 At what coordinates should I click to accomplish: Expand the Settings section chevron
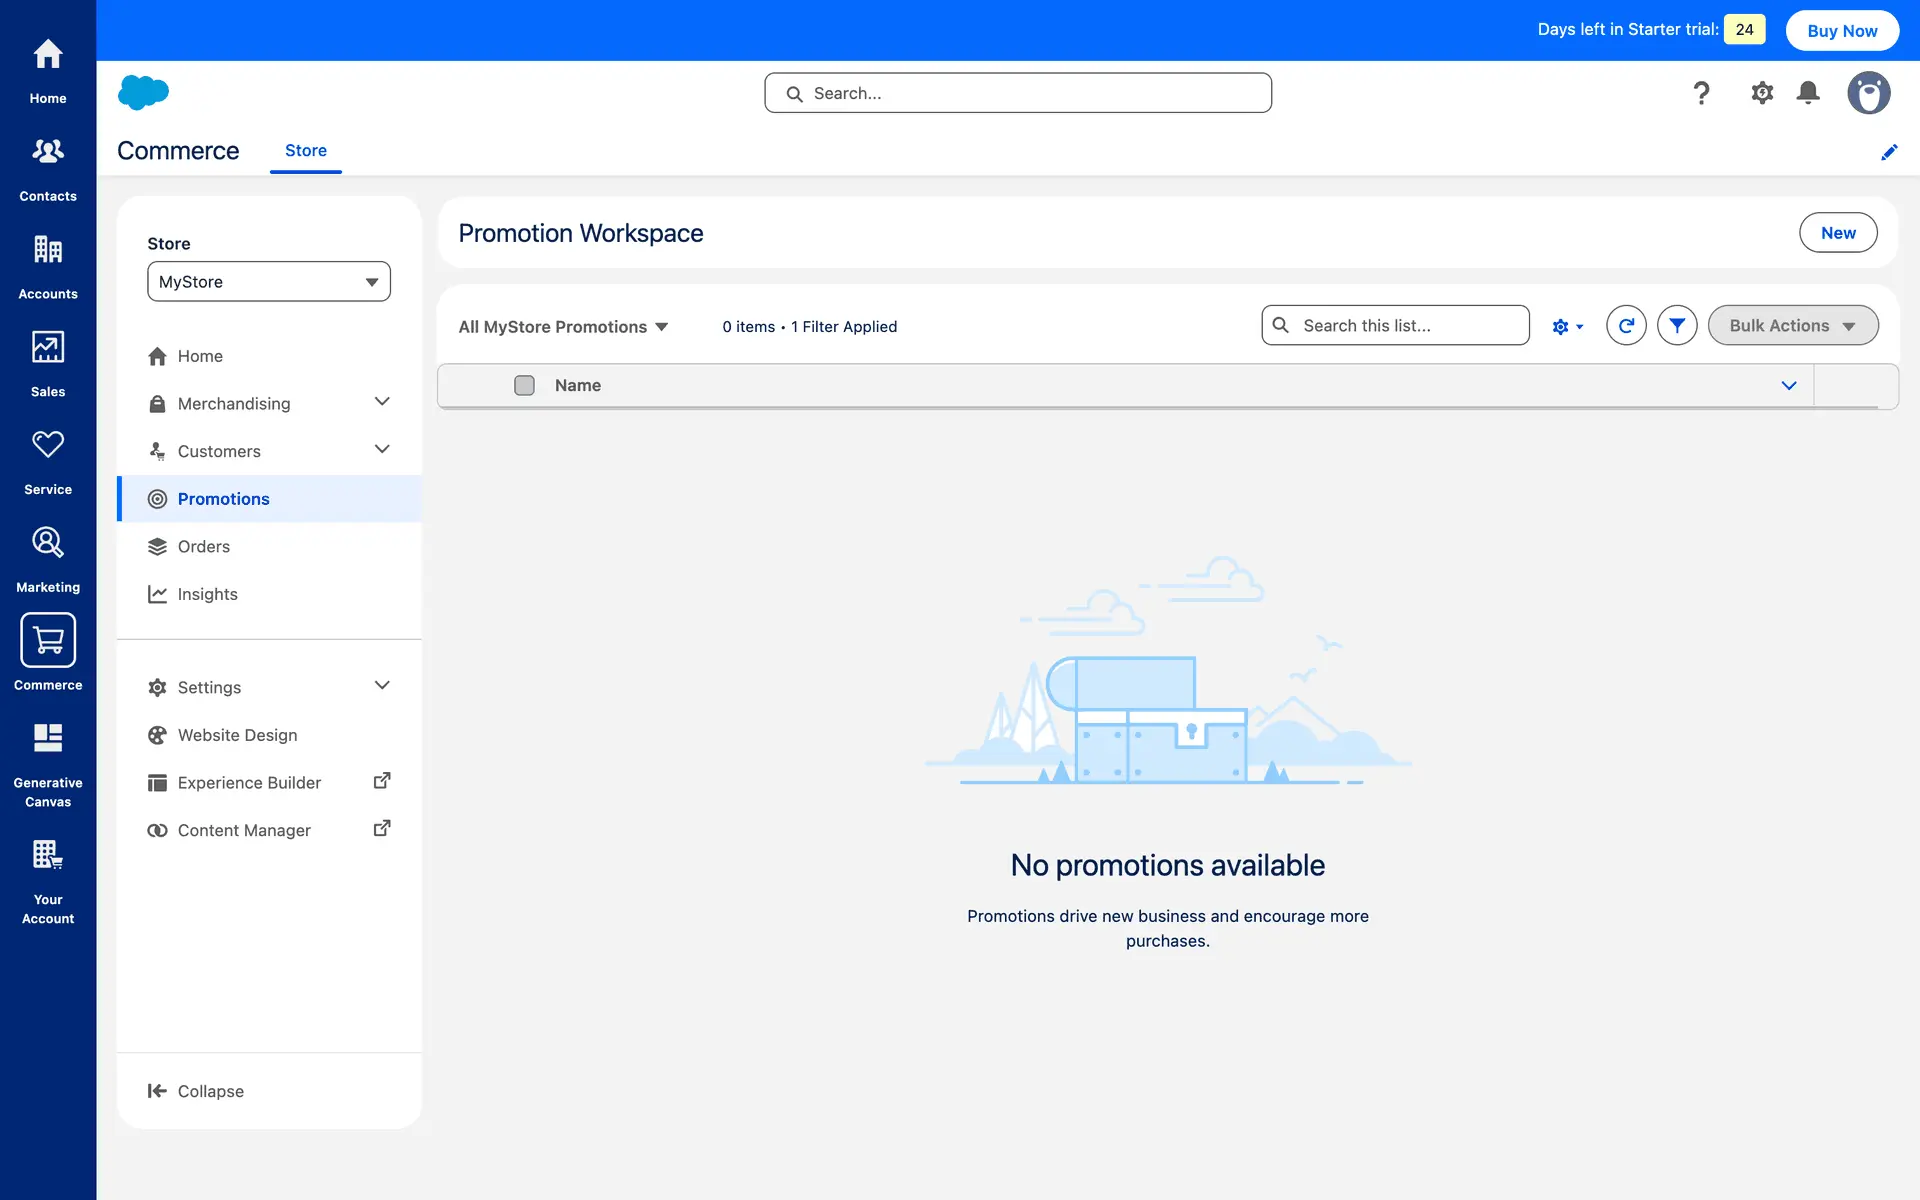(381, 686)
